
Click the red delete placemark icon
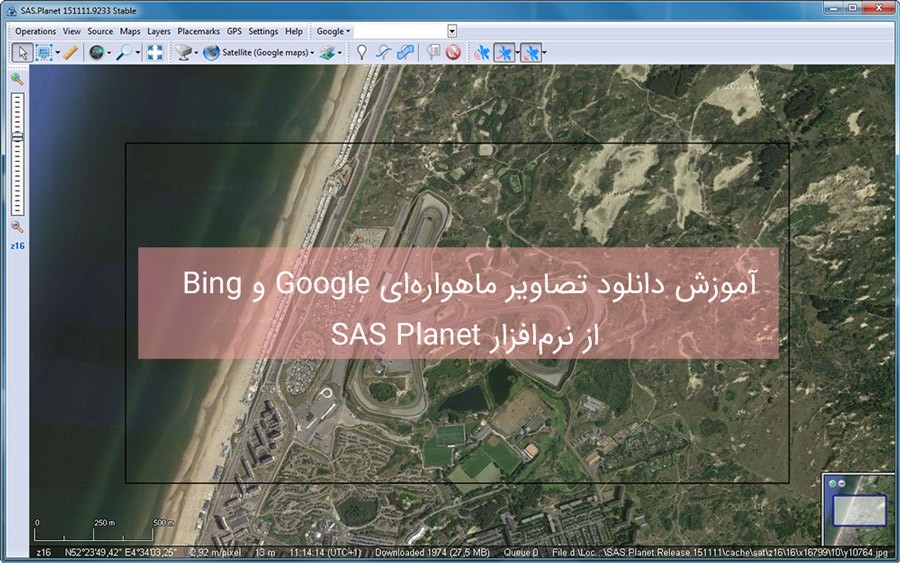[453, 52]
